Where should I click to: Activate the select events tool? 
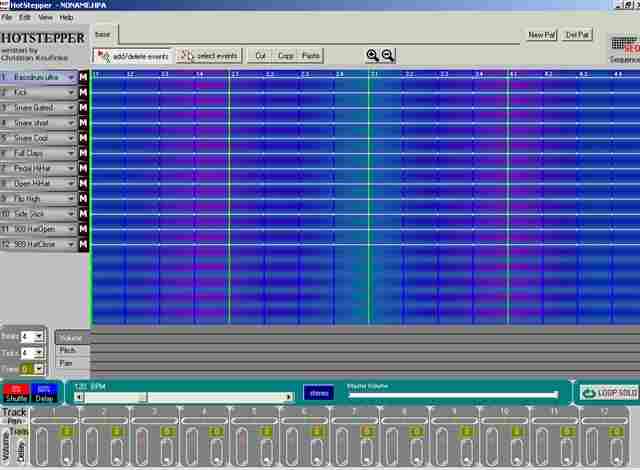(x=209, y=56)
